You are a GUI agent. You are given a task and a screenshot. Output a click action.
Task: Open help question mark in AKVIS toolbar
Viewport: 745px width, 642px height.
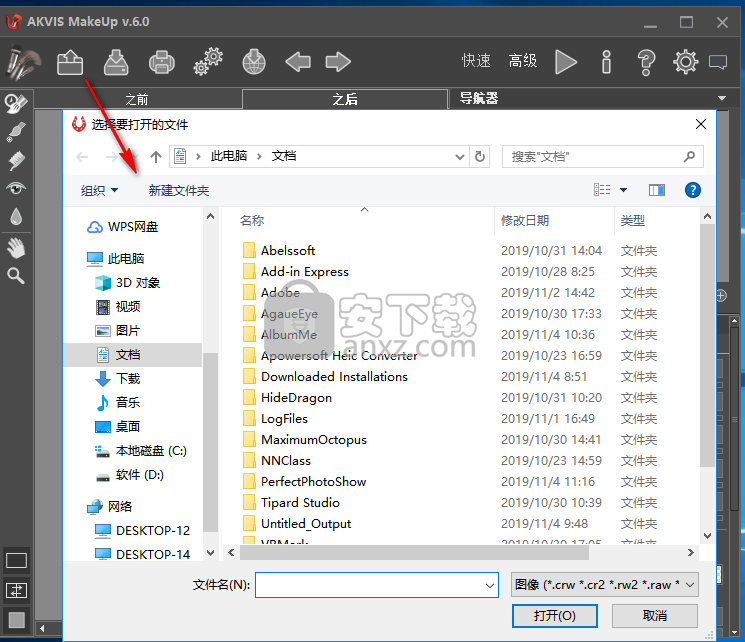[x=646, y=62]
